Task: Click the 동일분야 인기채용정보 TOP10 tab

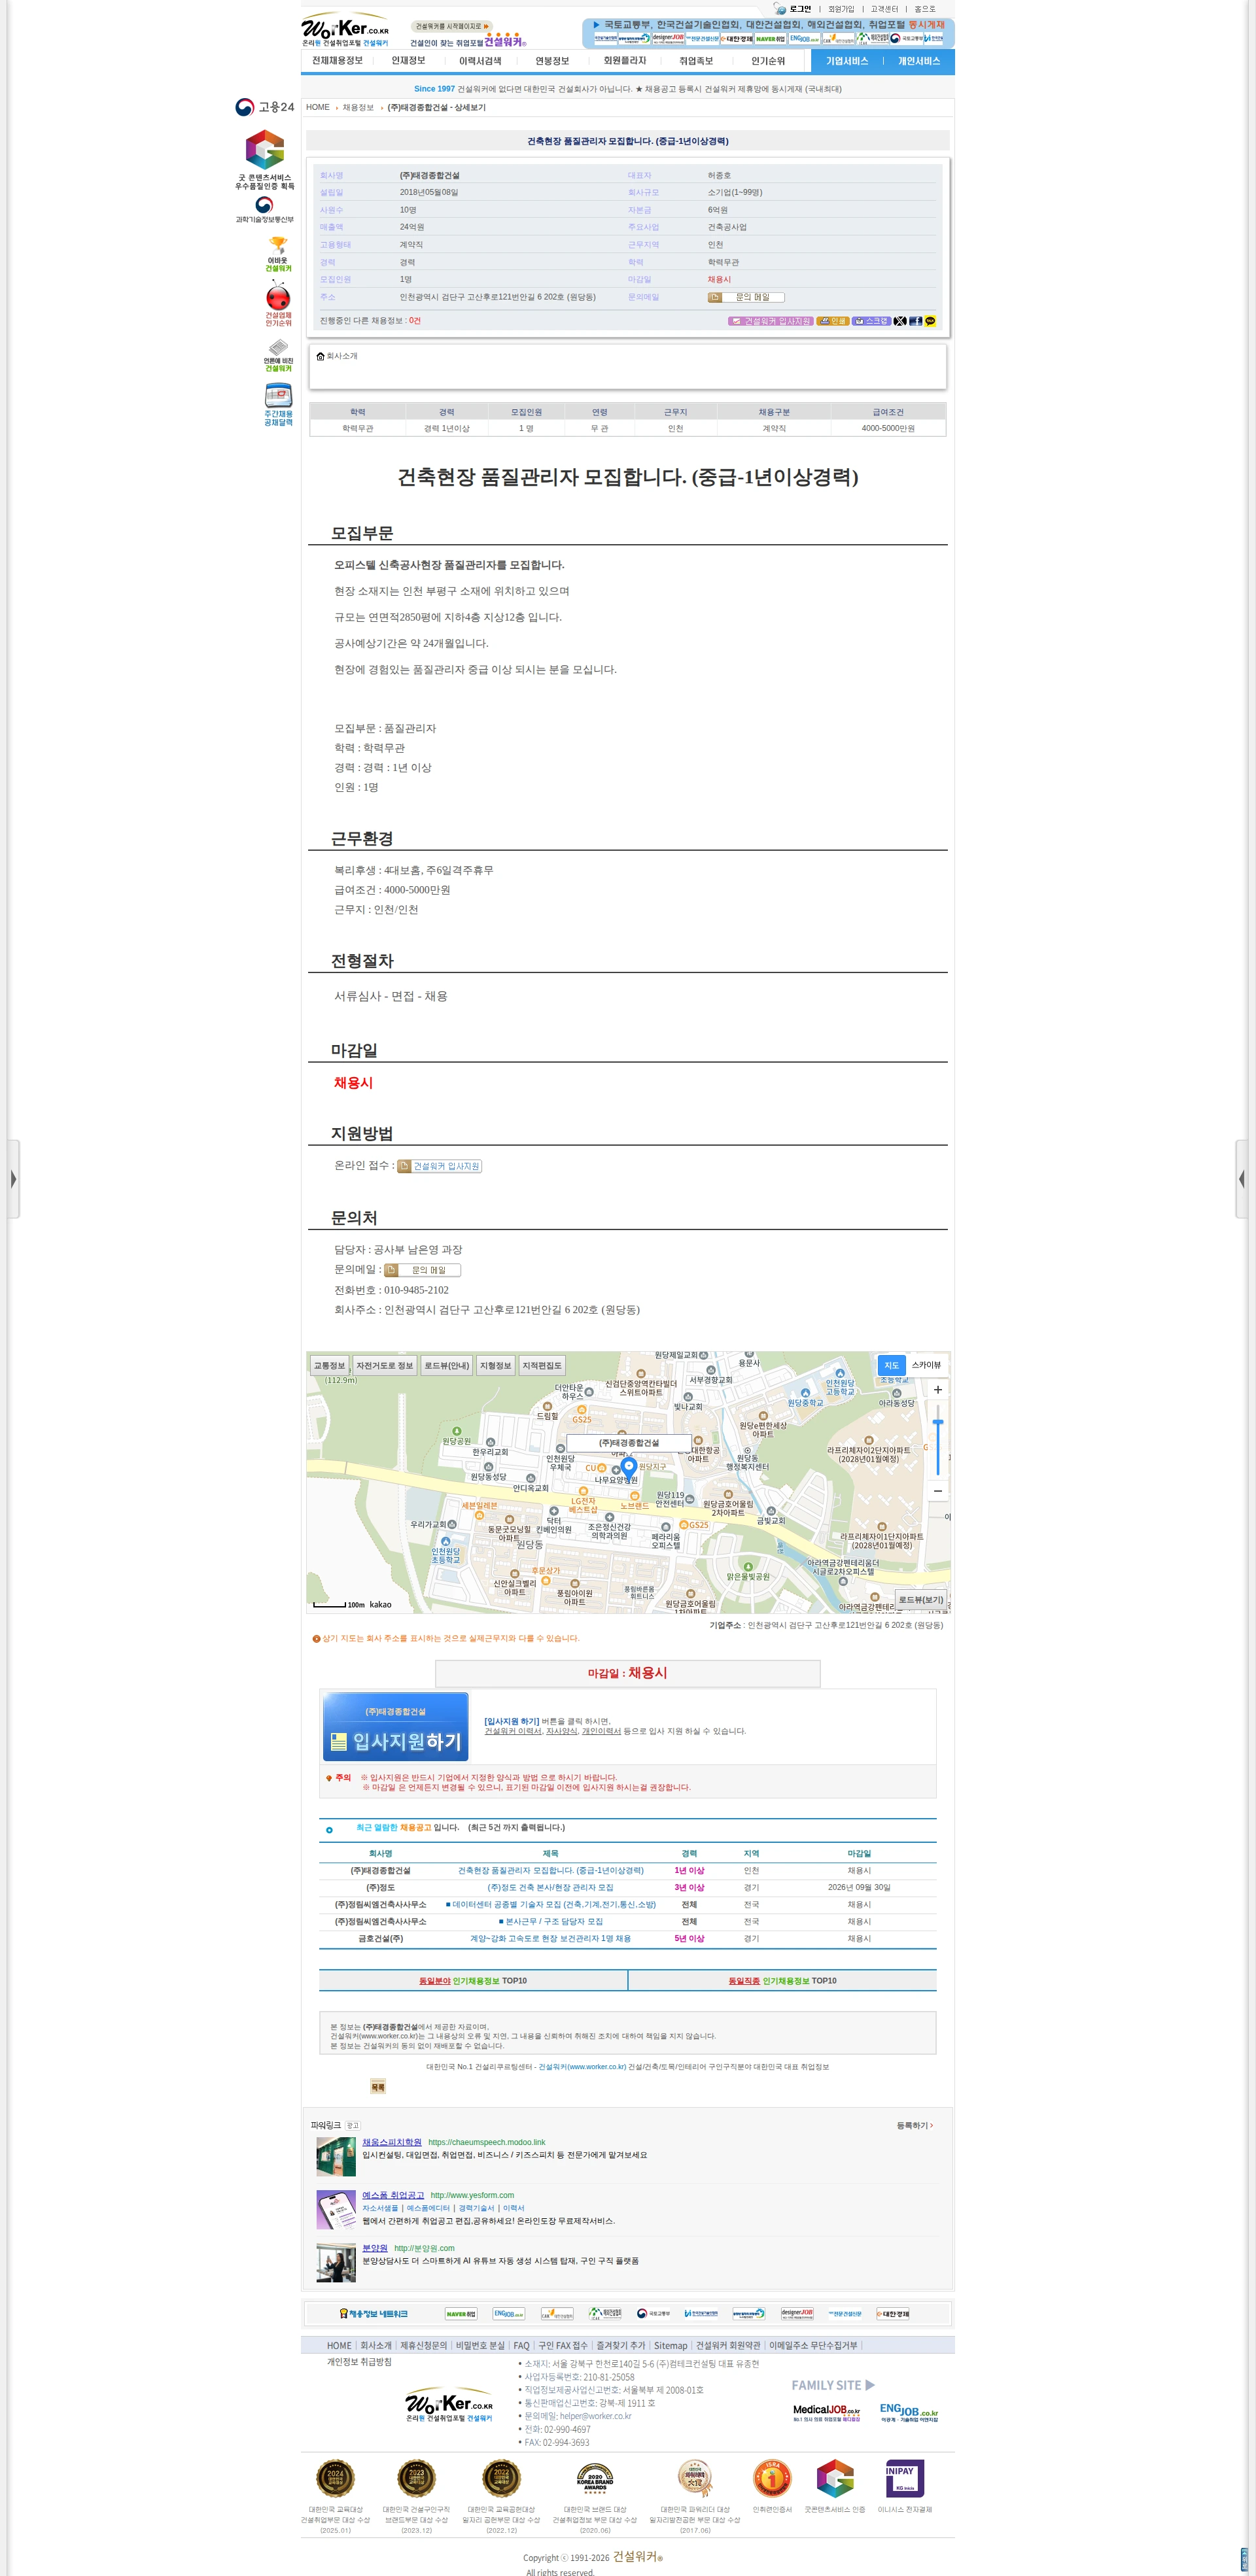Action: (473, 1980)
